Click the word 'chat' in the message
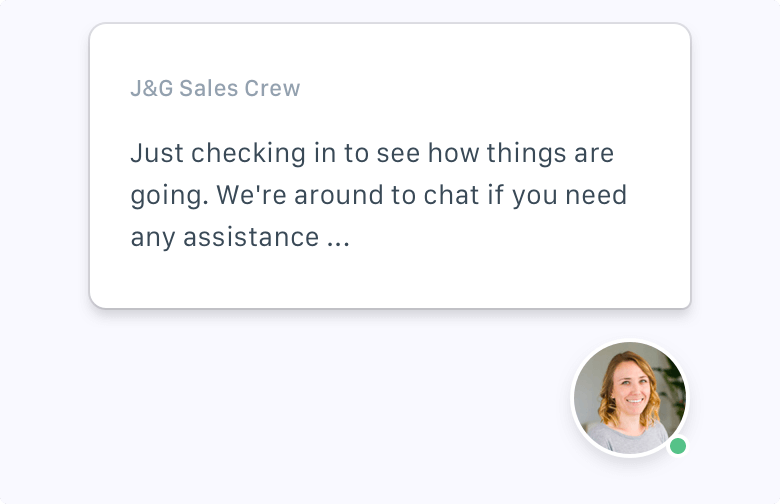The width and height of the screenshot is (780, 504). 451,195
